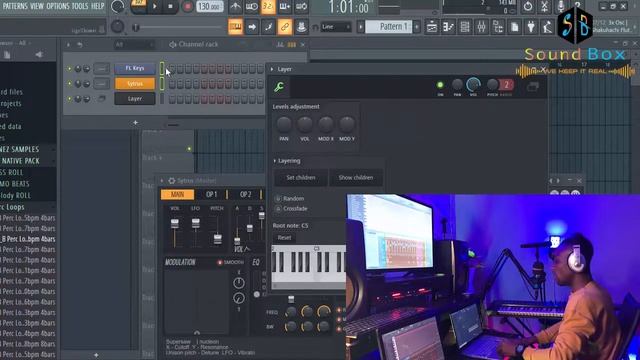Open the Playlist view icon
This screenshot has width=640, height=360.
click(432, 27)
